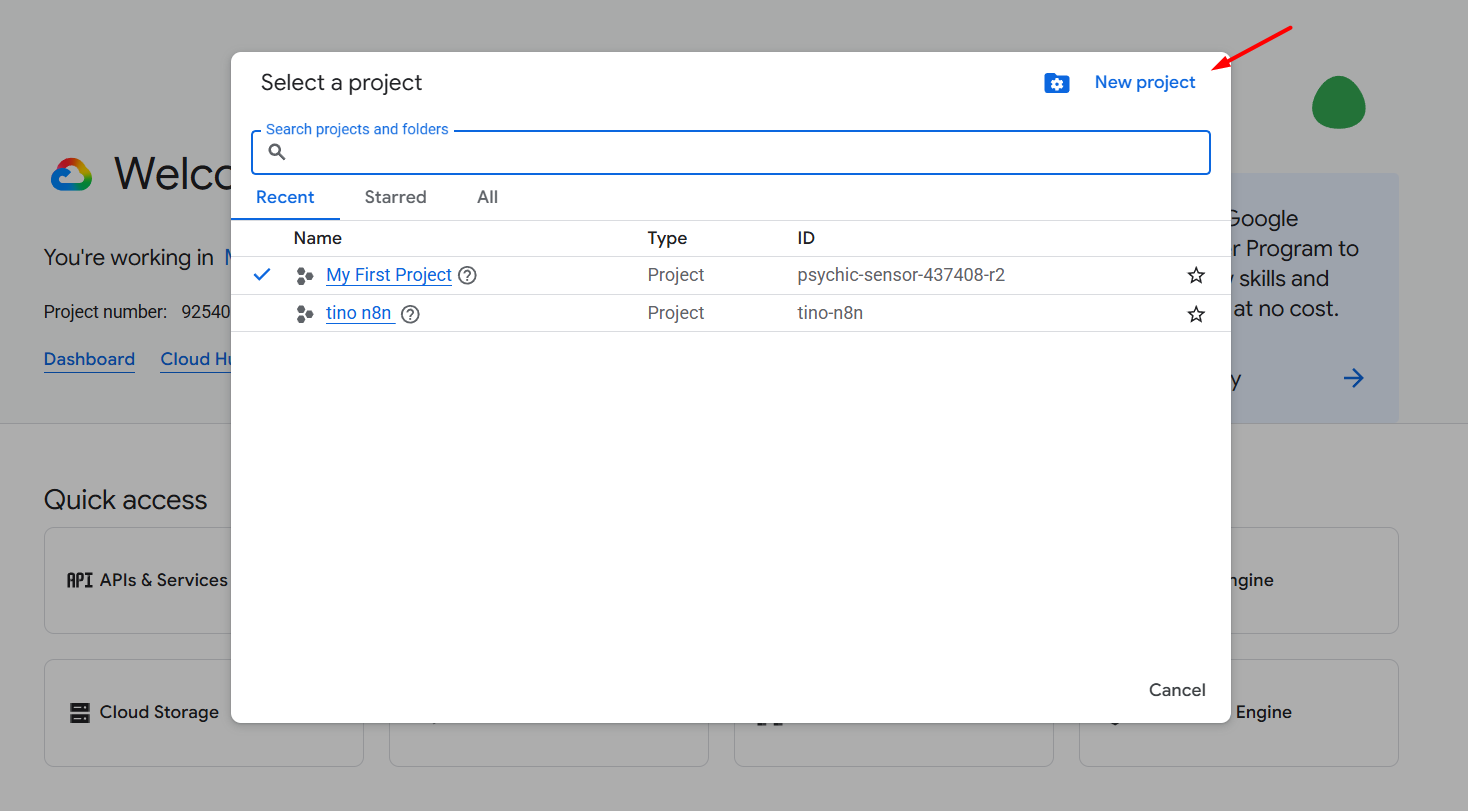
Task: Click the search magnifier icon
Action: click(x=277, y=152)
